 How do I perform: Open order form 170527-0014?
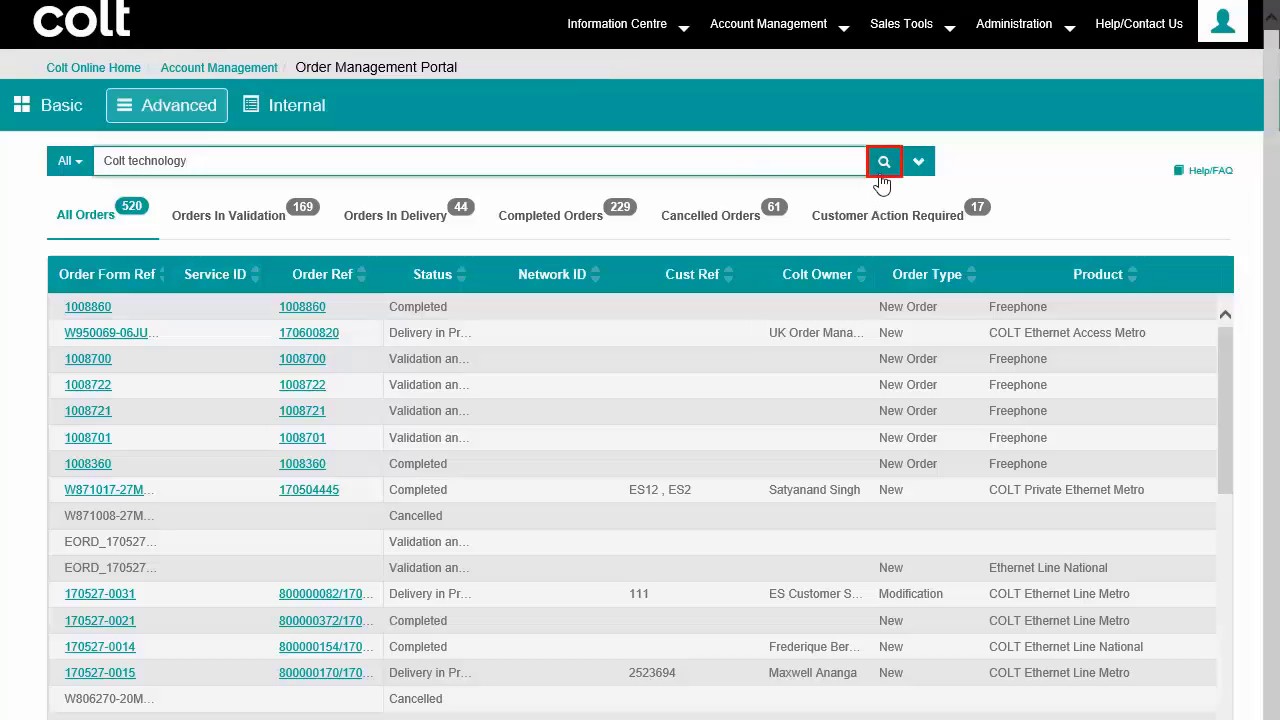(x=100, y=647)
